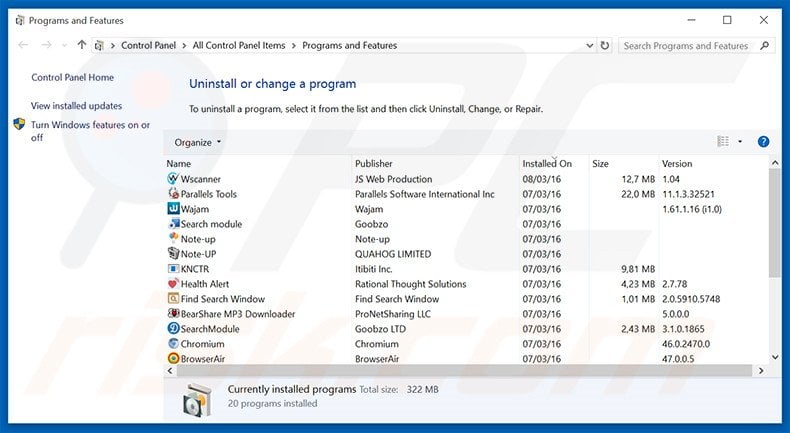This screenshot has height=433, width=790.
Task: Click the Health Alert heart icon
Action: click(173, 283)
